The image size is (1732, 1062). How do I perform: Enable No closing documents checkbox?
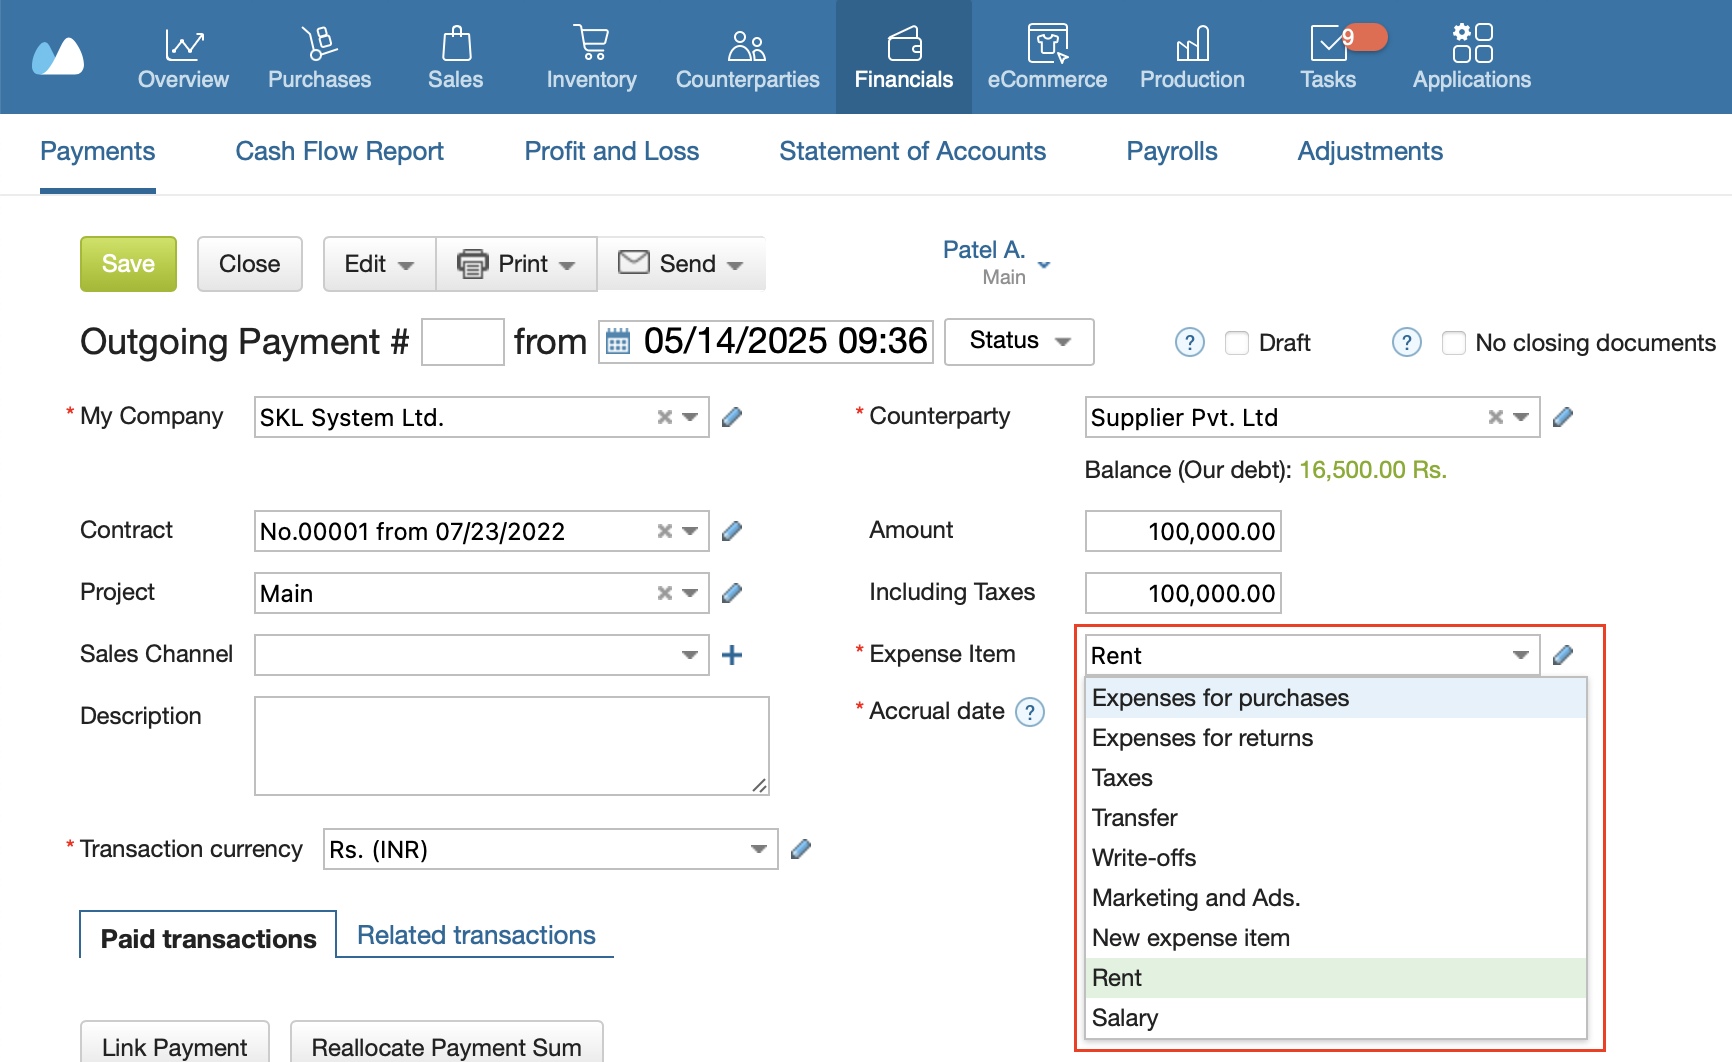point(1454,343)
